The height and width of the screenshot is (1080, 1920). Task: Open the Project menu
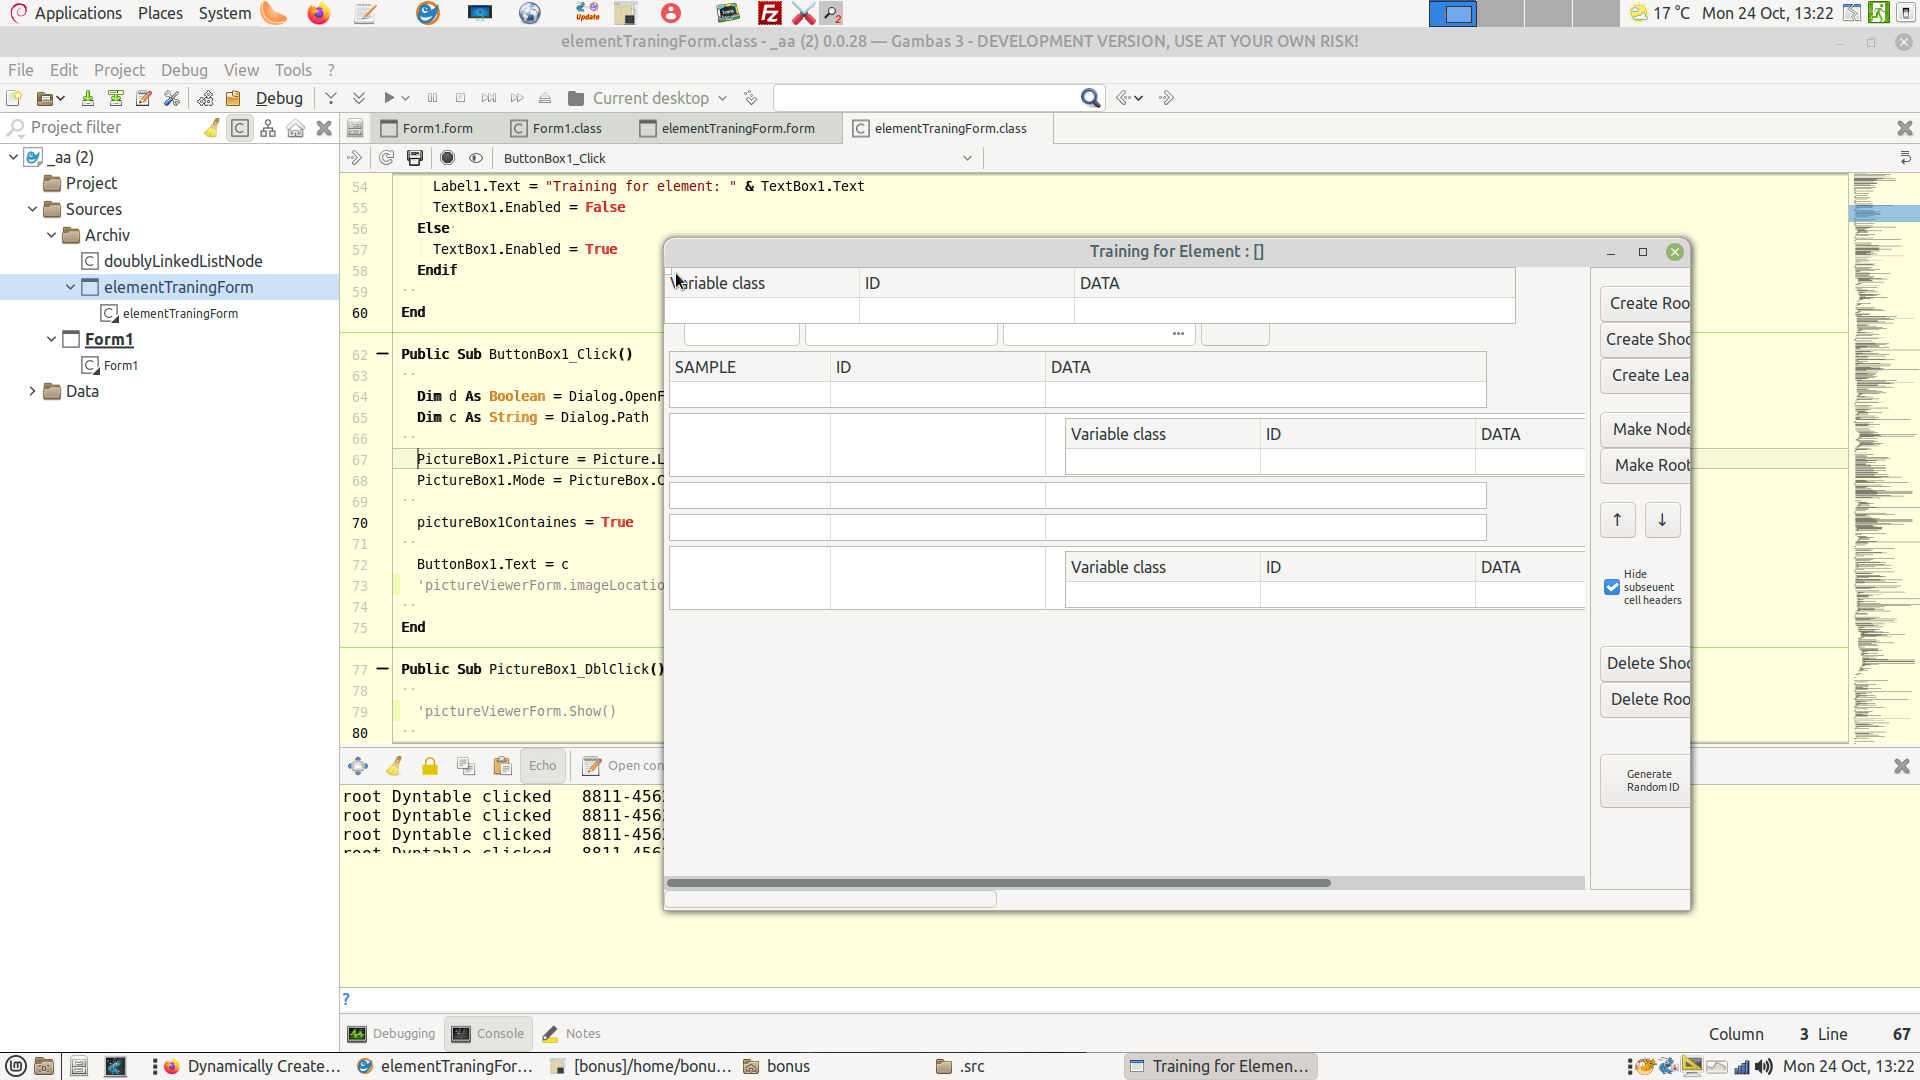119,70
